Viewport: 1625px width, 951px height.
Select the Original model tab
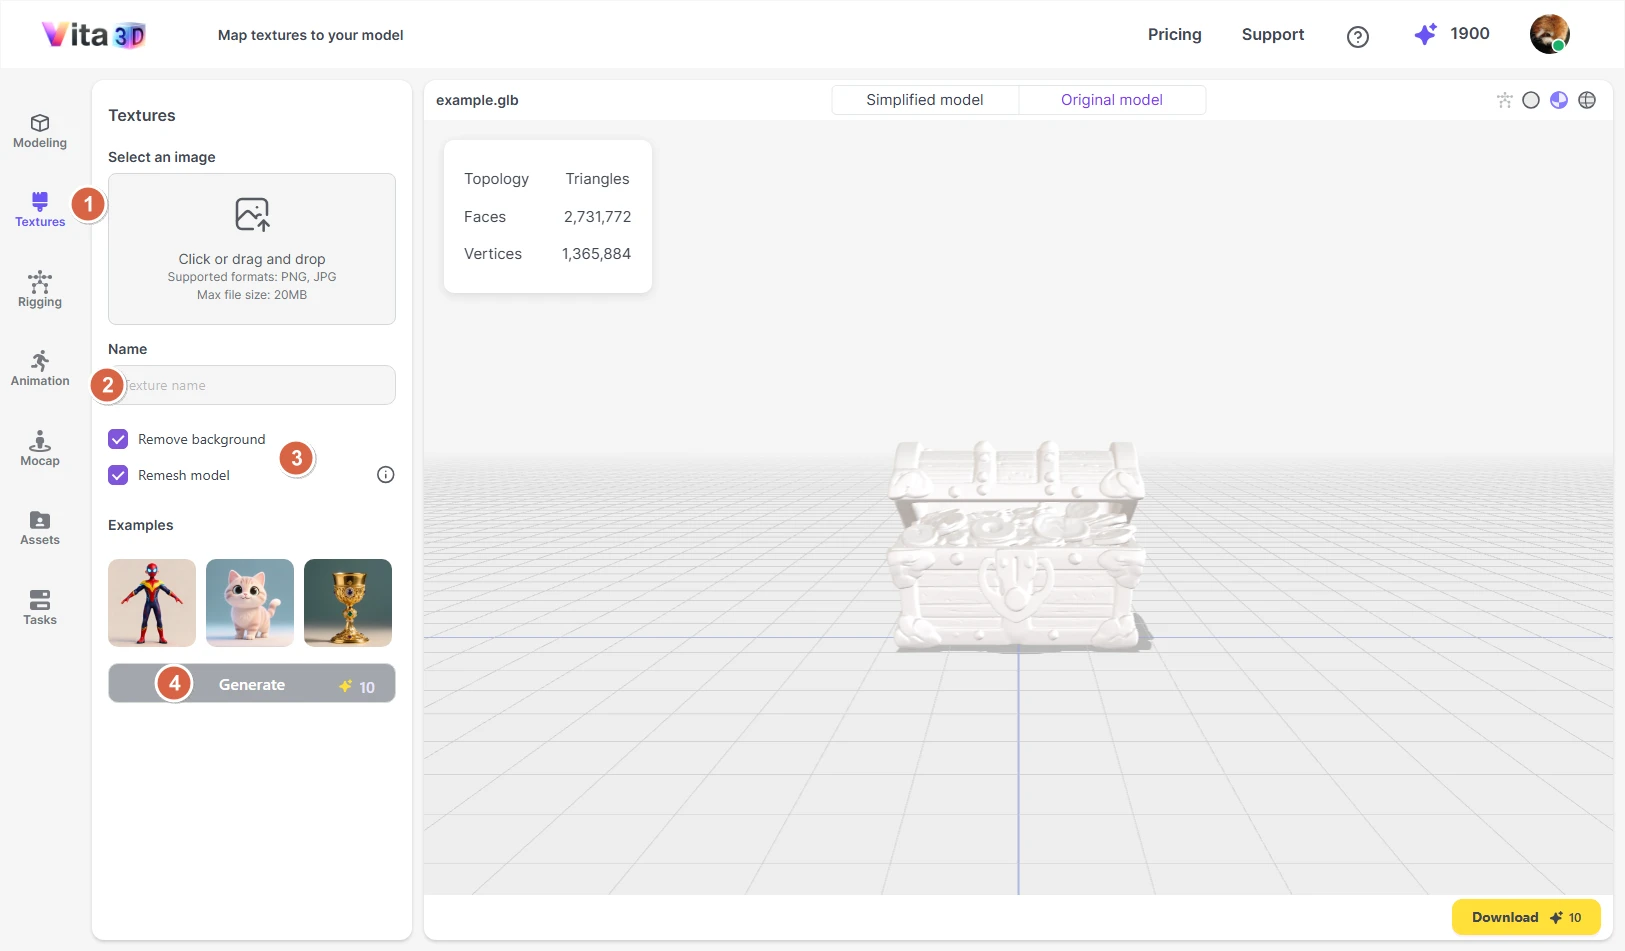1111,100
